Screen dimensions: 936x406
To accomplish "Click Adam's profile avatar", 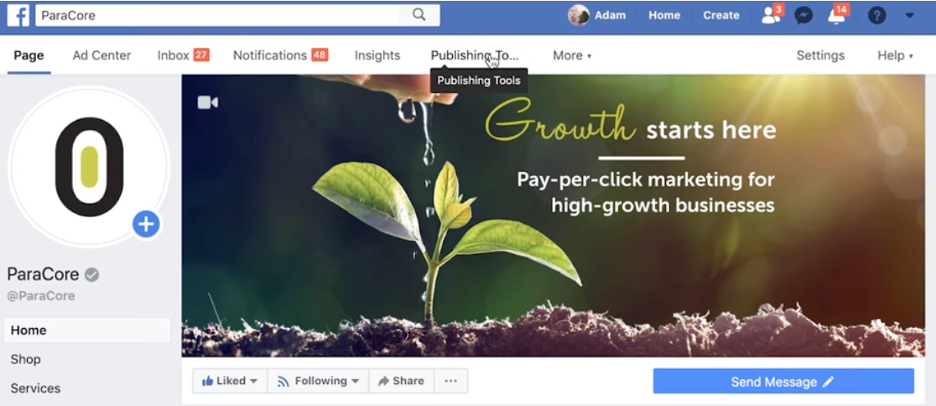I will tap(578, 16).
